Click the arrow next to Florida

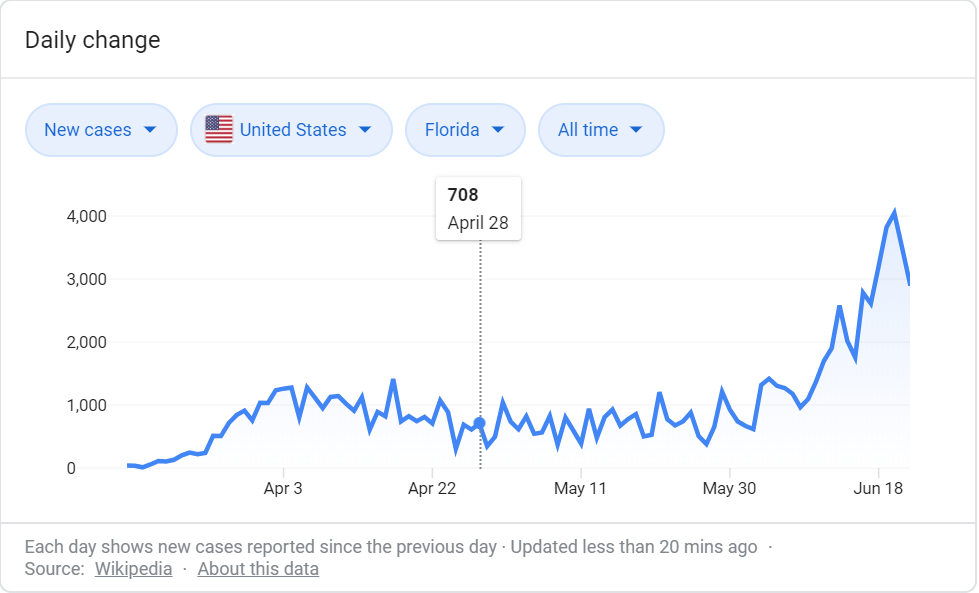point(497,130)
